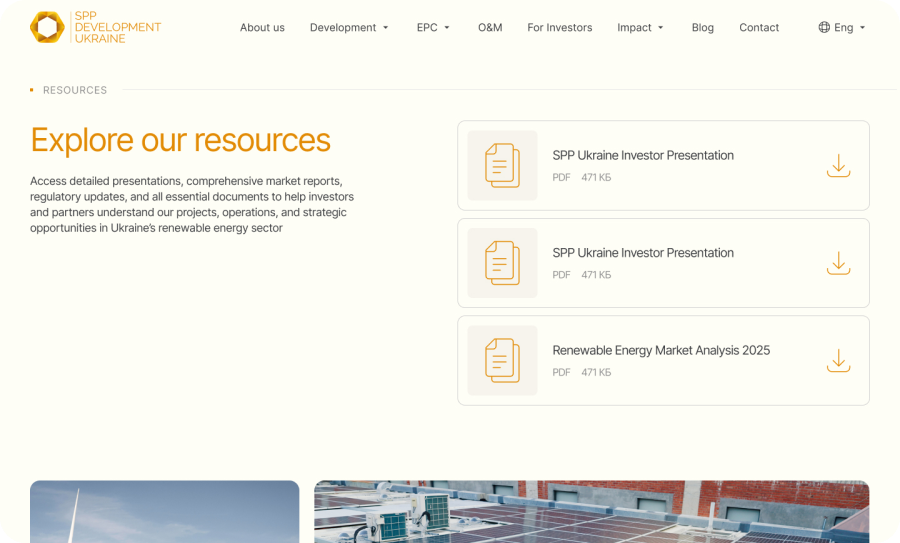The image size is (900, 543).
Task: Click the globe language icon
Action: point(824,27)
